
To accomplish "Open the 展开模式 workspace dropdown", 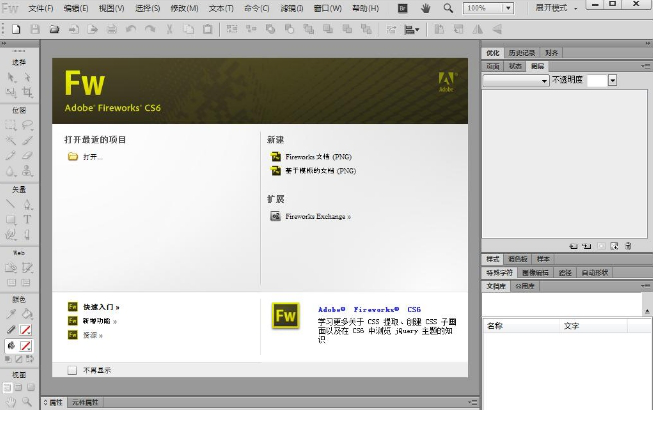I will 556,8.
